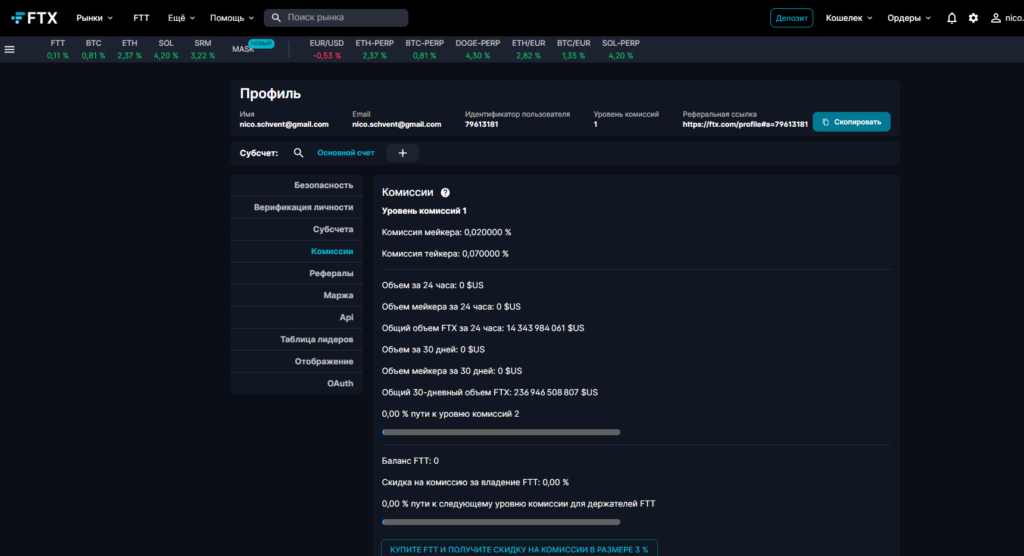Click the FTX logo in header

click(34, 18)
